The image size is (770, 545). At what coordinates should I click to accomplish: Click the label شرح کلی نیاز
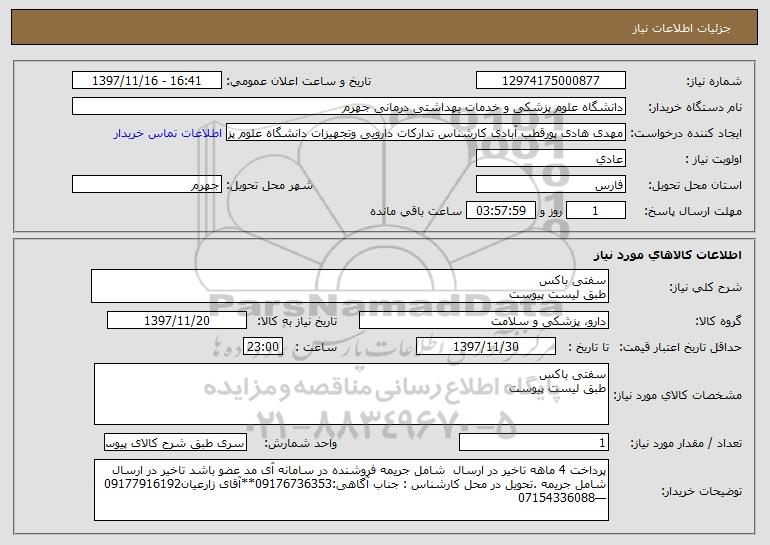pos(705,287)
